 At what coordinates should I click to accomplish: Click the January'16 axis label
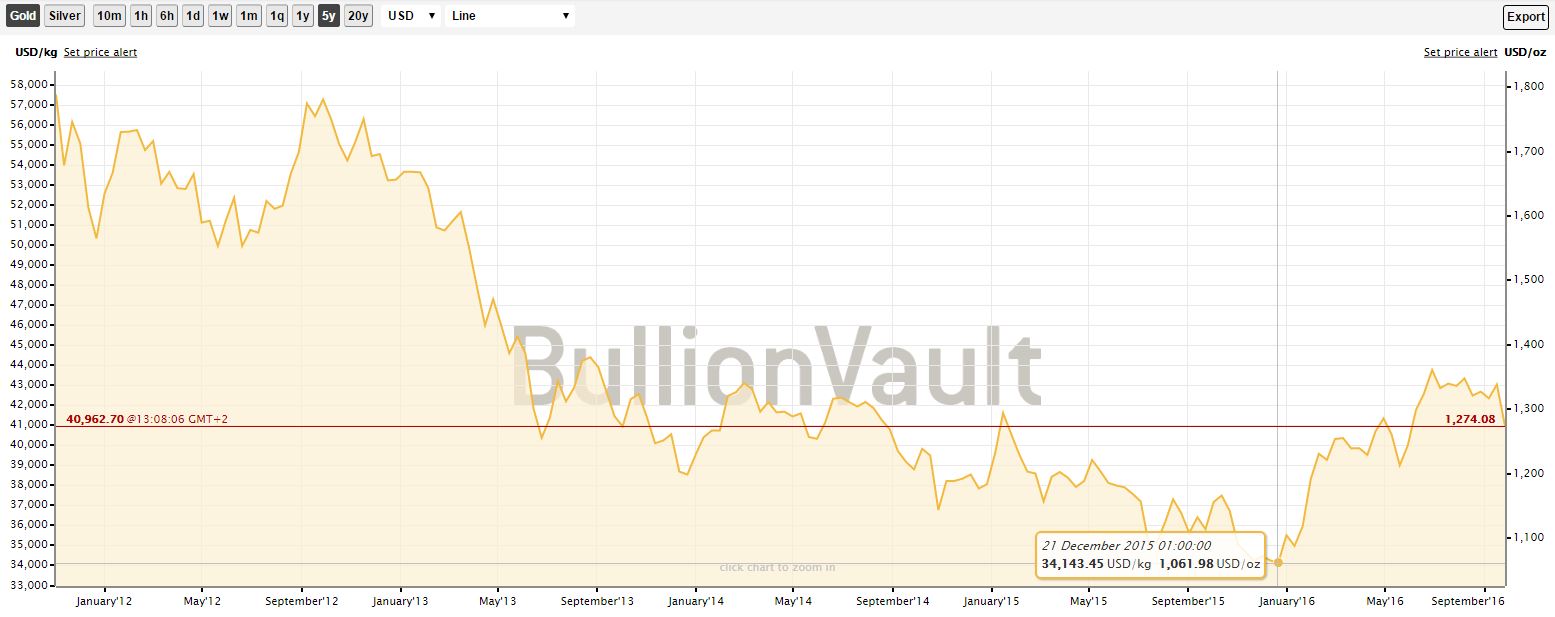(x=1286, y=601)
